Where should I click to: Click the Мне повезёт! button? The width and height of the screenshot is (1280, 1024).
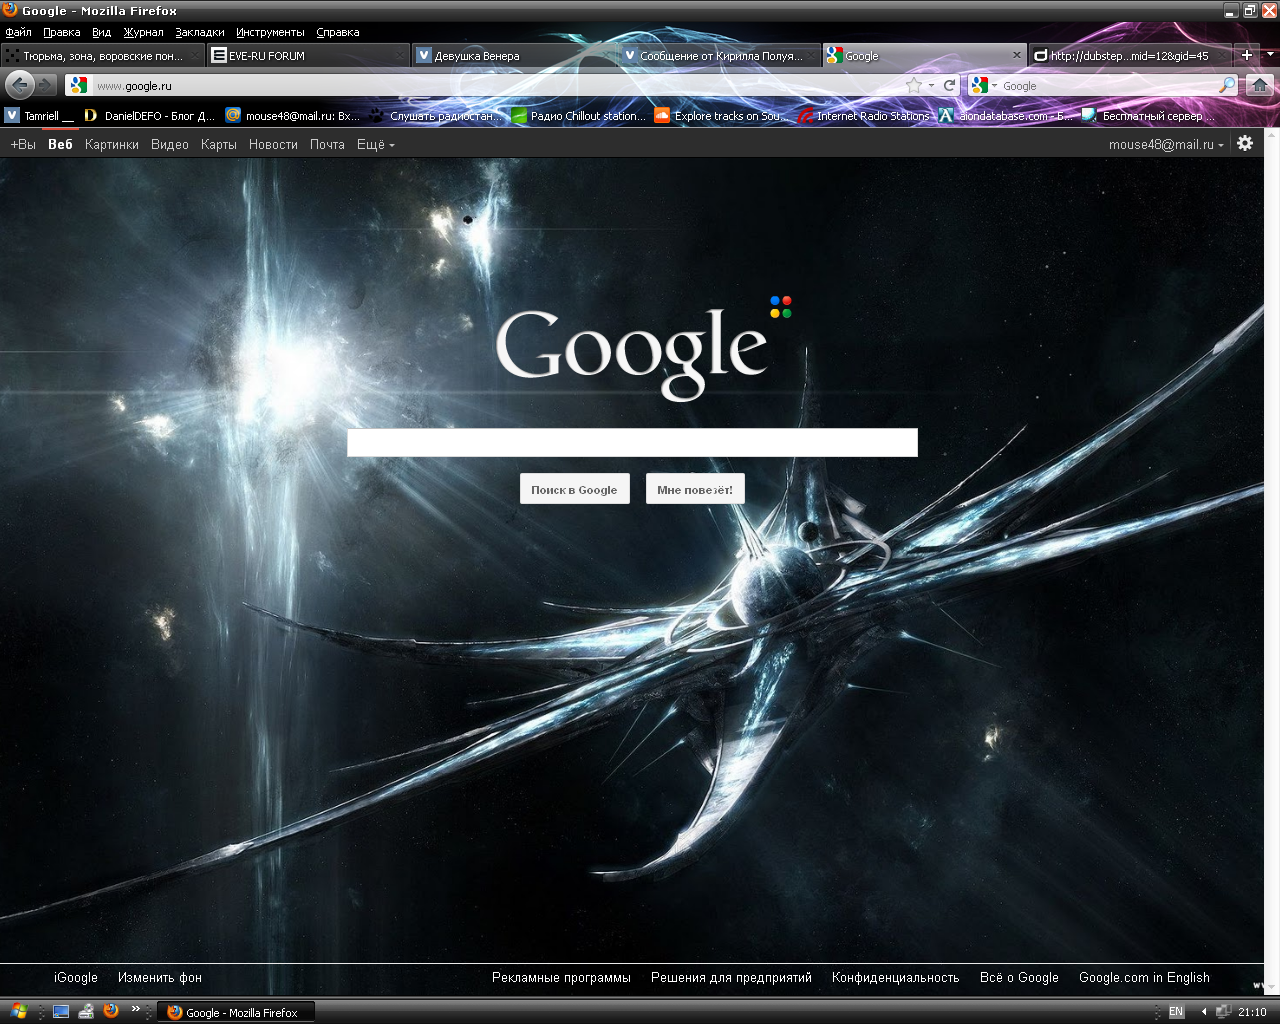(695, 489)
